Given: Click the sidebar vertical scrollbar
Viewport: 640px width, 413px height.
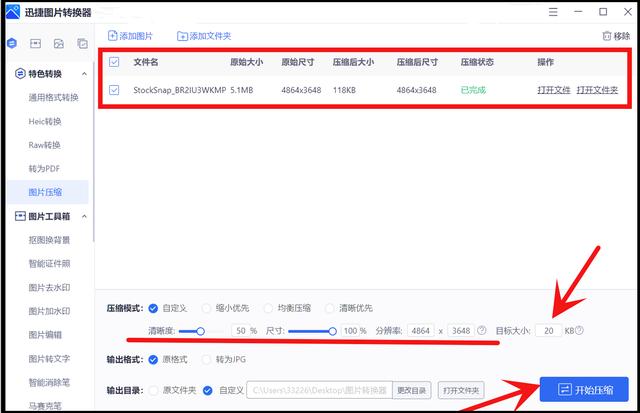Looking at the screenshot, I should 93,151.
